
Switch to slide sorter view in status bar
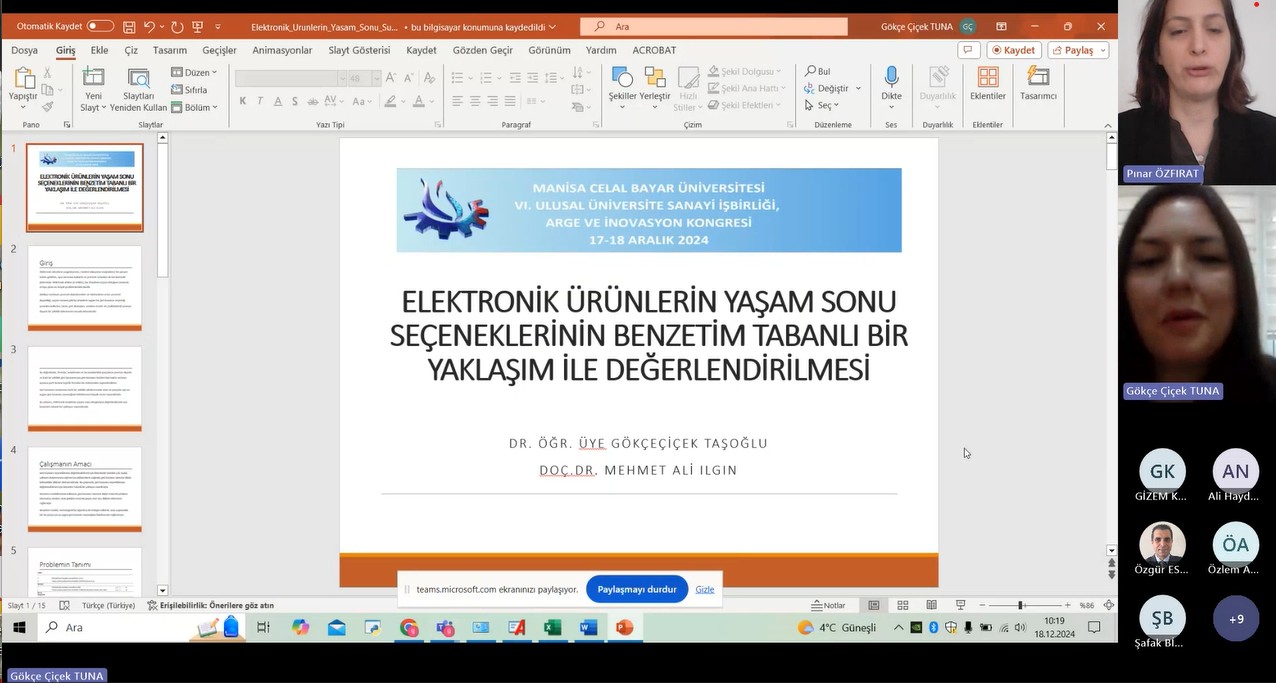[x=902, y=605]
